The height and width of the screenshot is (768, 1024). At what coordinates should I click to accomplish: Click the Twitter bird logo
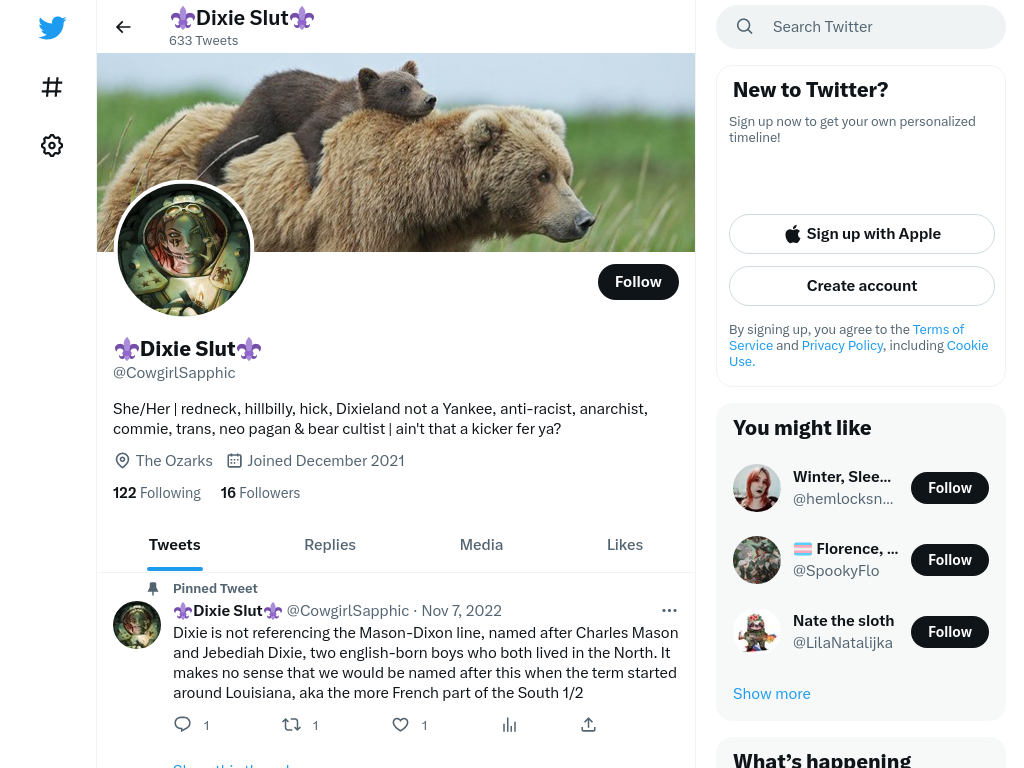point(52,27)
